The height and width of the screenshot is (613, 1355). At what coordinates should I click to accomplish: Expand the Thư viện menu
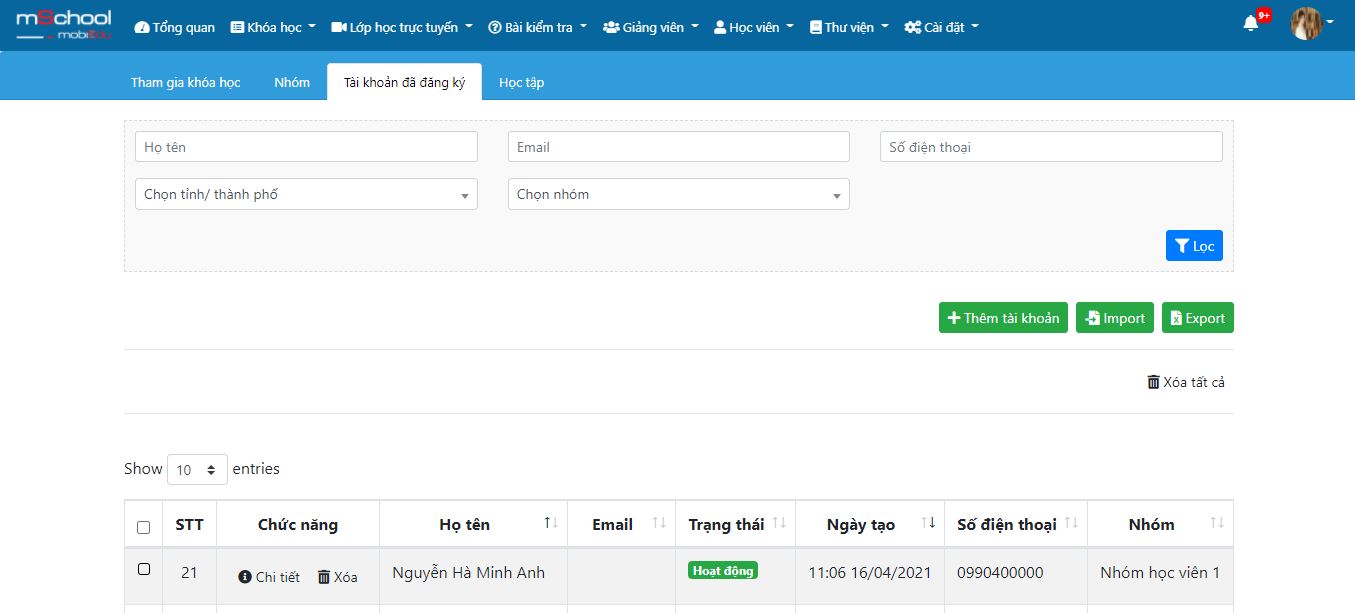coord(849,27)
